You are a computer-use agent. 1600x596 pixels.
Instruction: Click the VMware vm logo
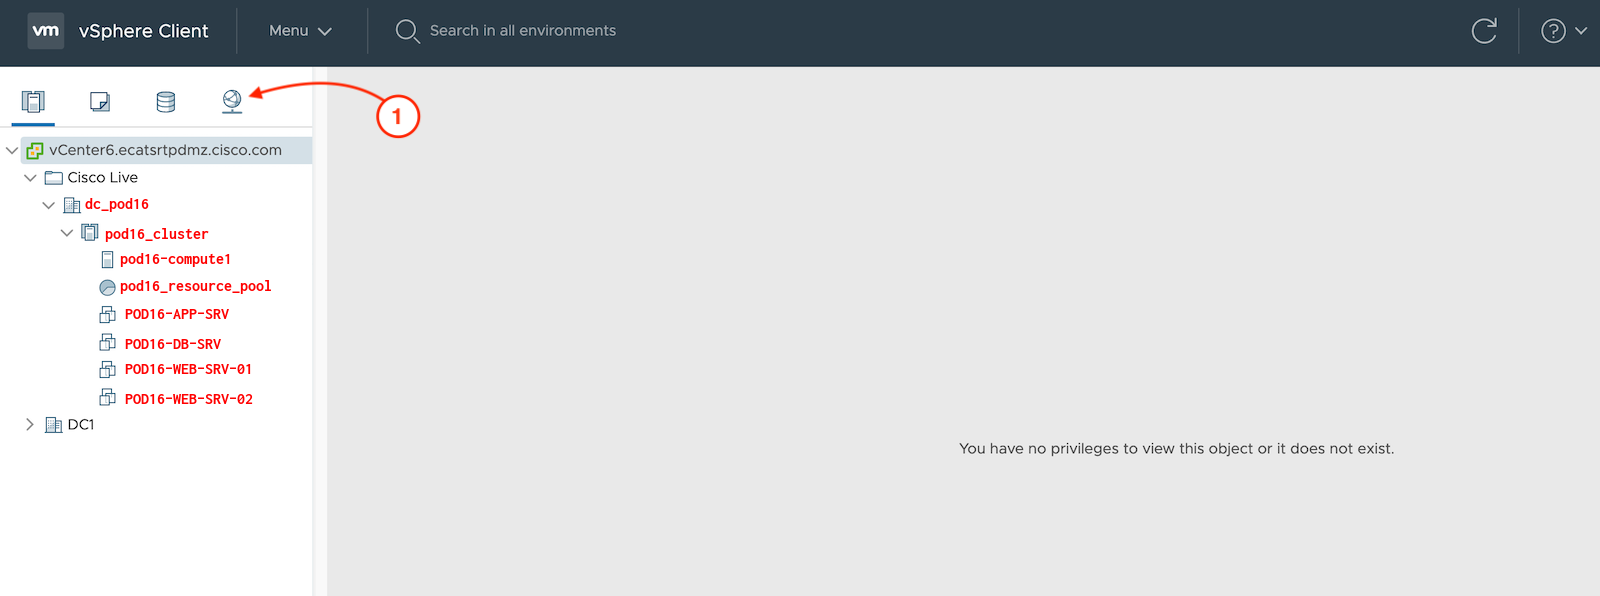click(x=46, y=31)
